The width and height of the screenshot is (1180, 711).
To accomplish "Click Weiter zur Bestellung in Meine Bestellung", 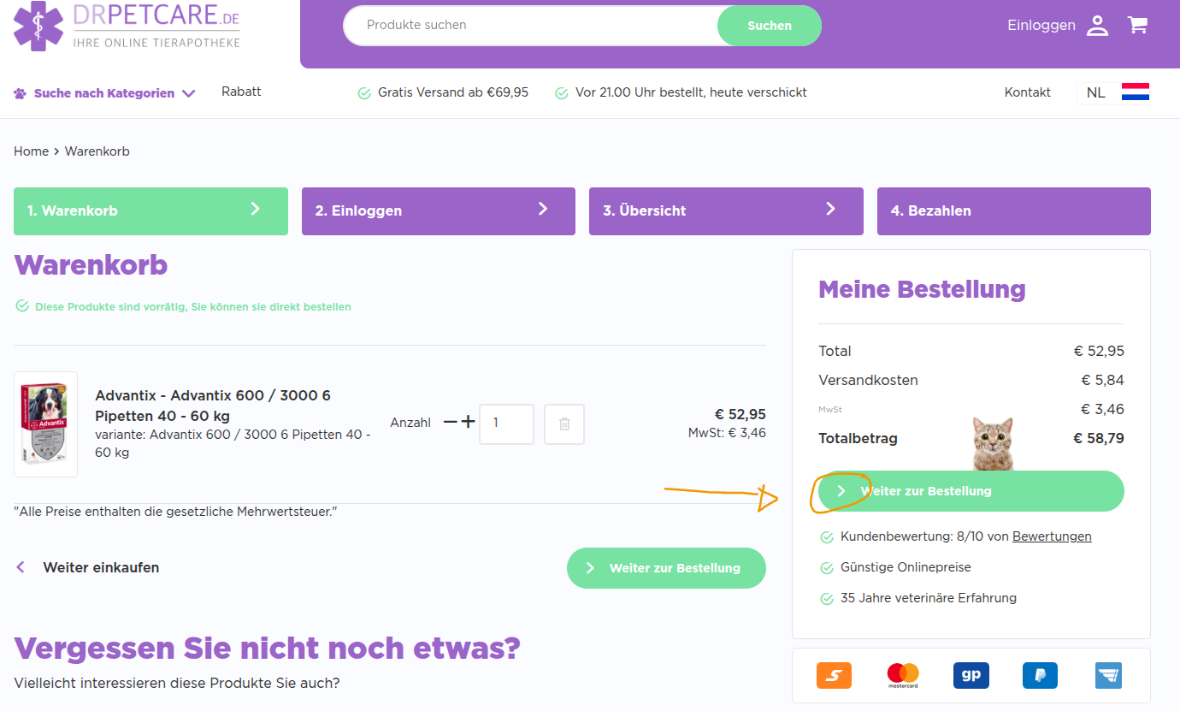I will [x=971, y=491].
